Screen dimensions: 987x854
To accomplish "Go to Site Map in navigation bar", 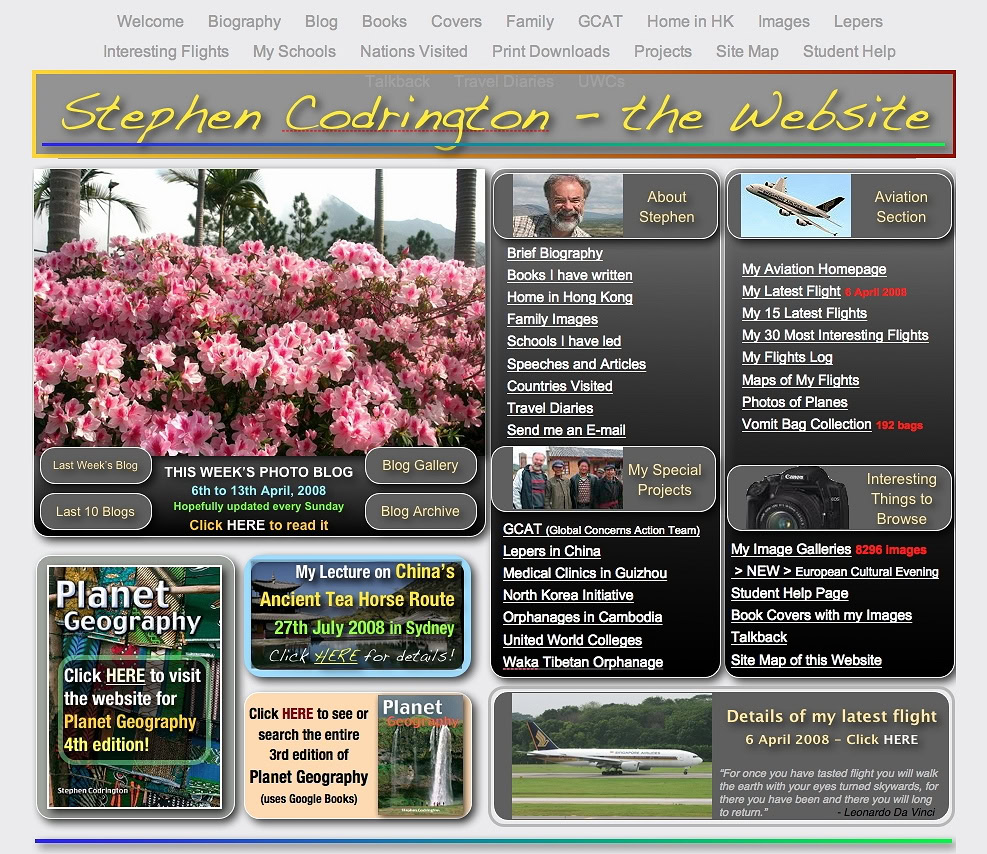I will 747,51.
